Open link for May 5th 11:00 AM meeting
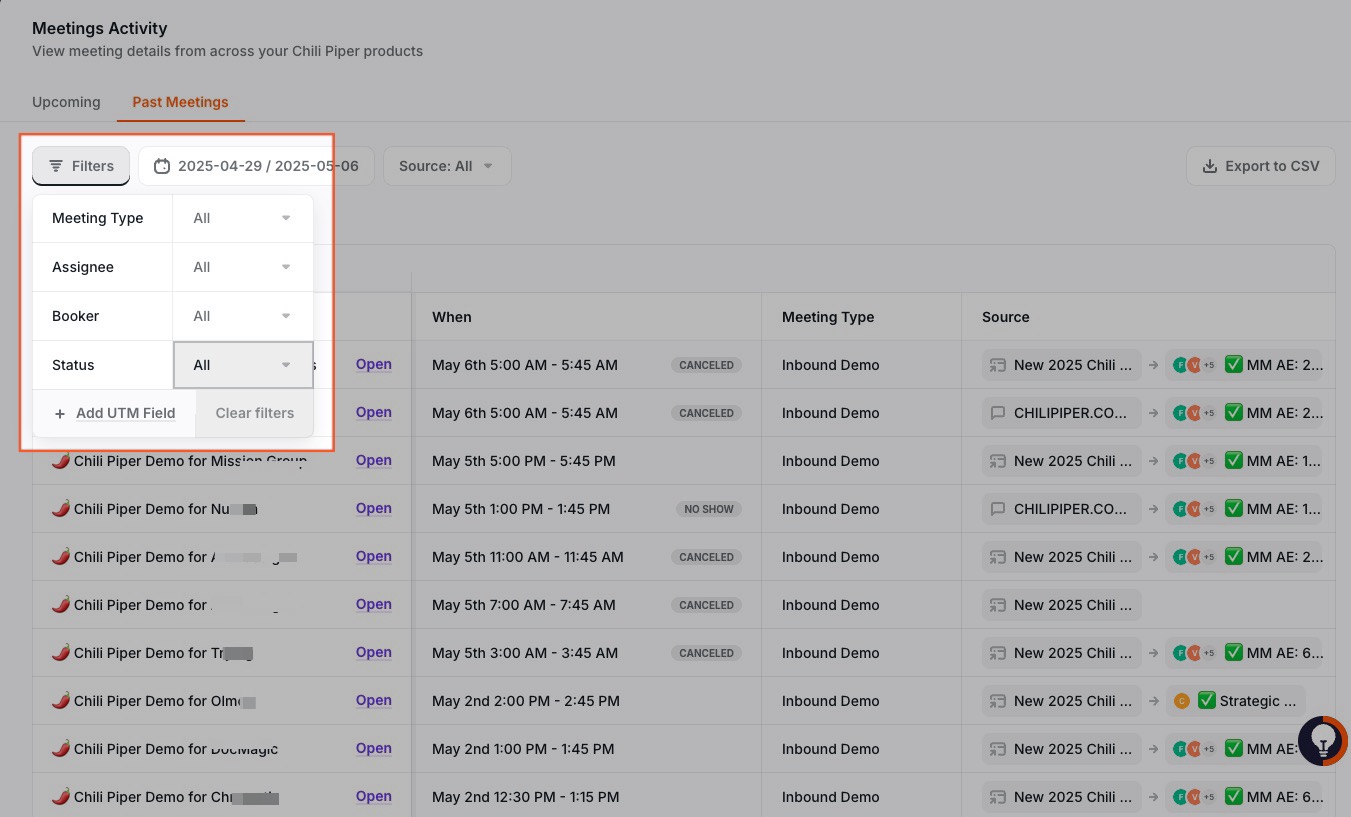The width and height of the screenshot is (1351, 817). pyautogui.click(x=373, y=556)
